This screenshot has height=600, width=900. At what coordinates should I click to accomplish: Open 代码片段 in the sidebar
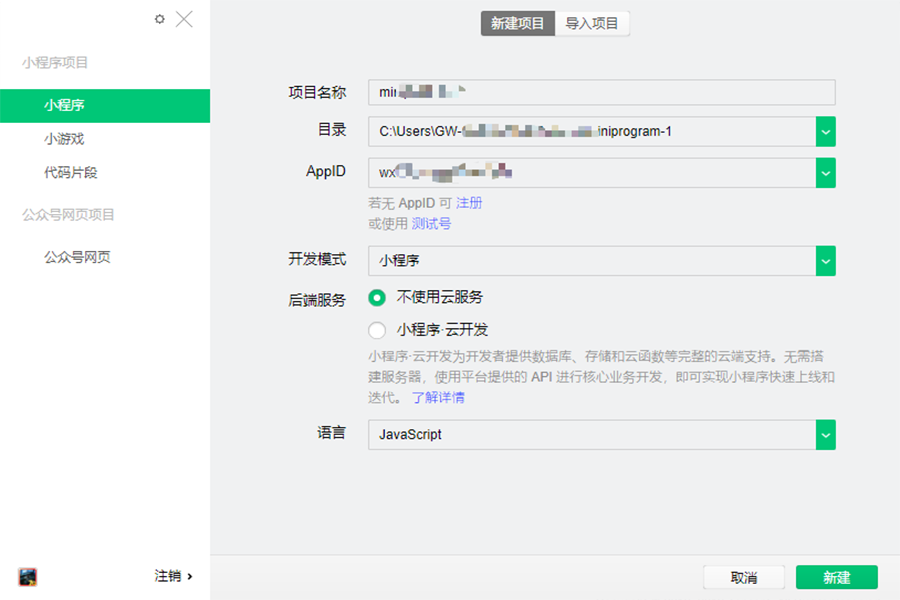pyautogui.click(x=70, y=173)
